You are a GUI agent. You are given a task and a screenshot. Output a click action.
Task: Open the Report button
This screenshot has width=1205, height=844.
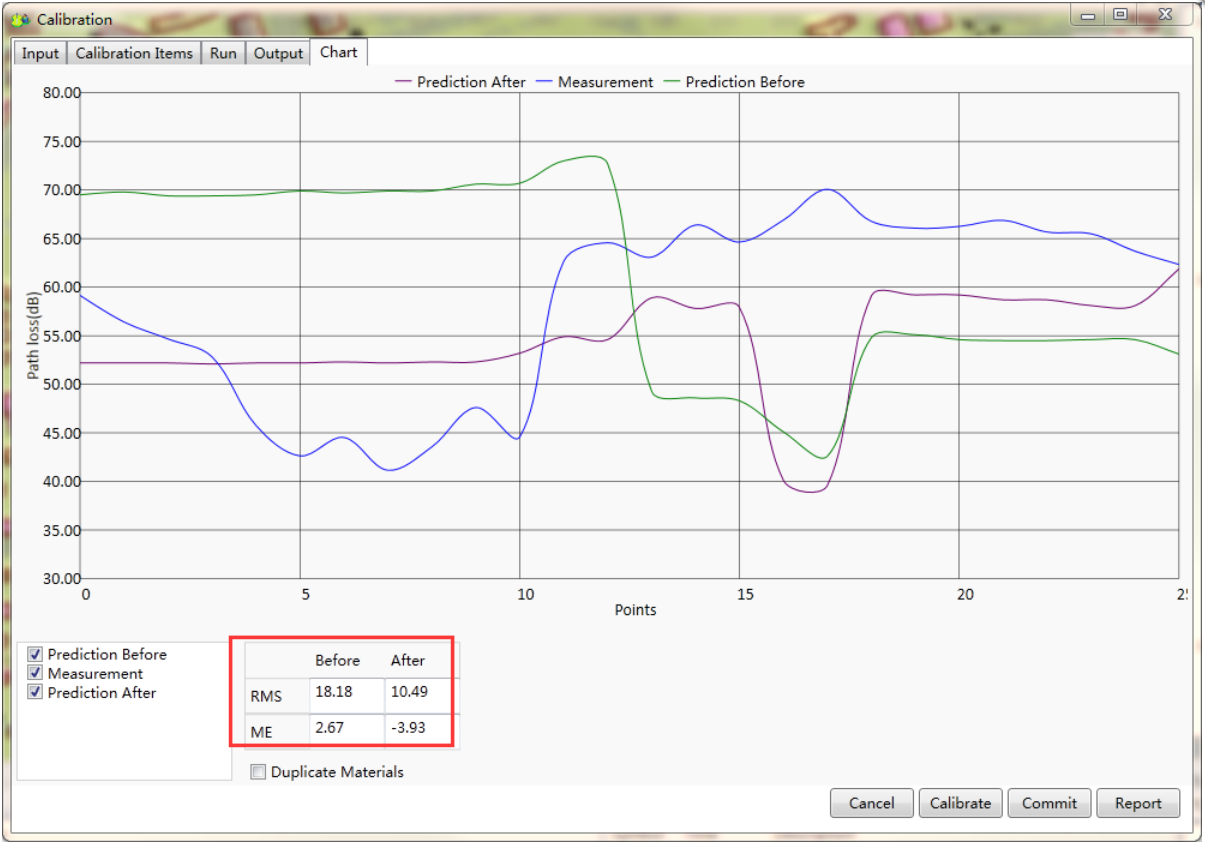1138,803
